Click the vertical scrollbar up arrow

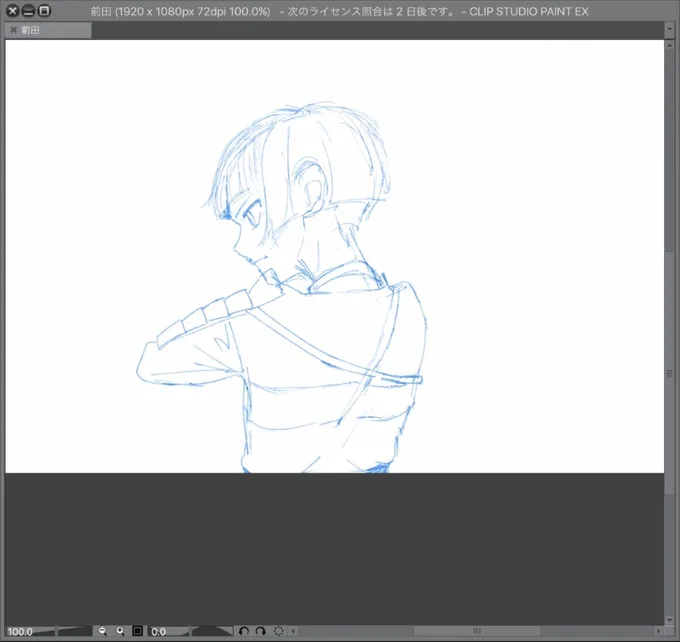click(x=670, y=45)
